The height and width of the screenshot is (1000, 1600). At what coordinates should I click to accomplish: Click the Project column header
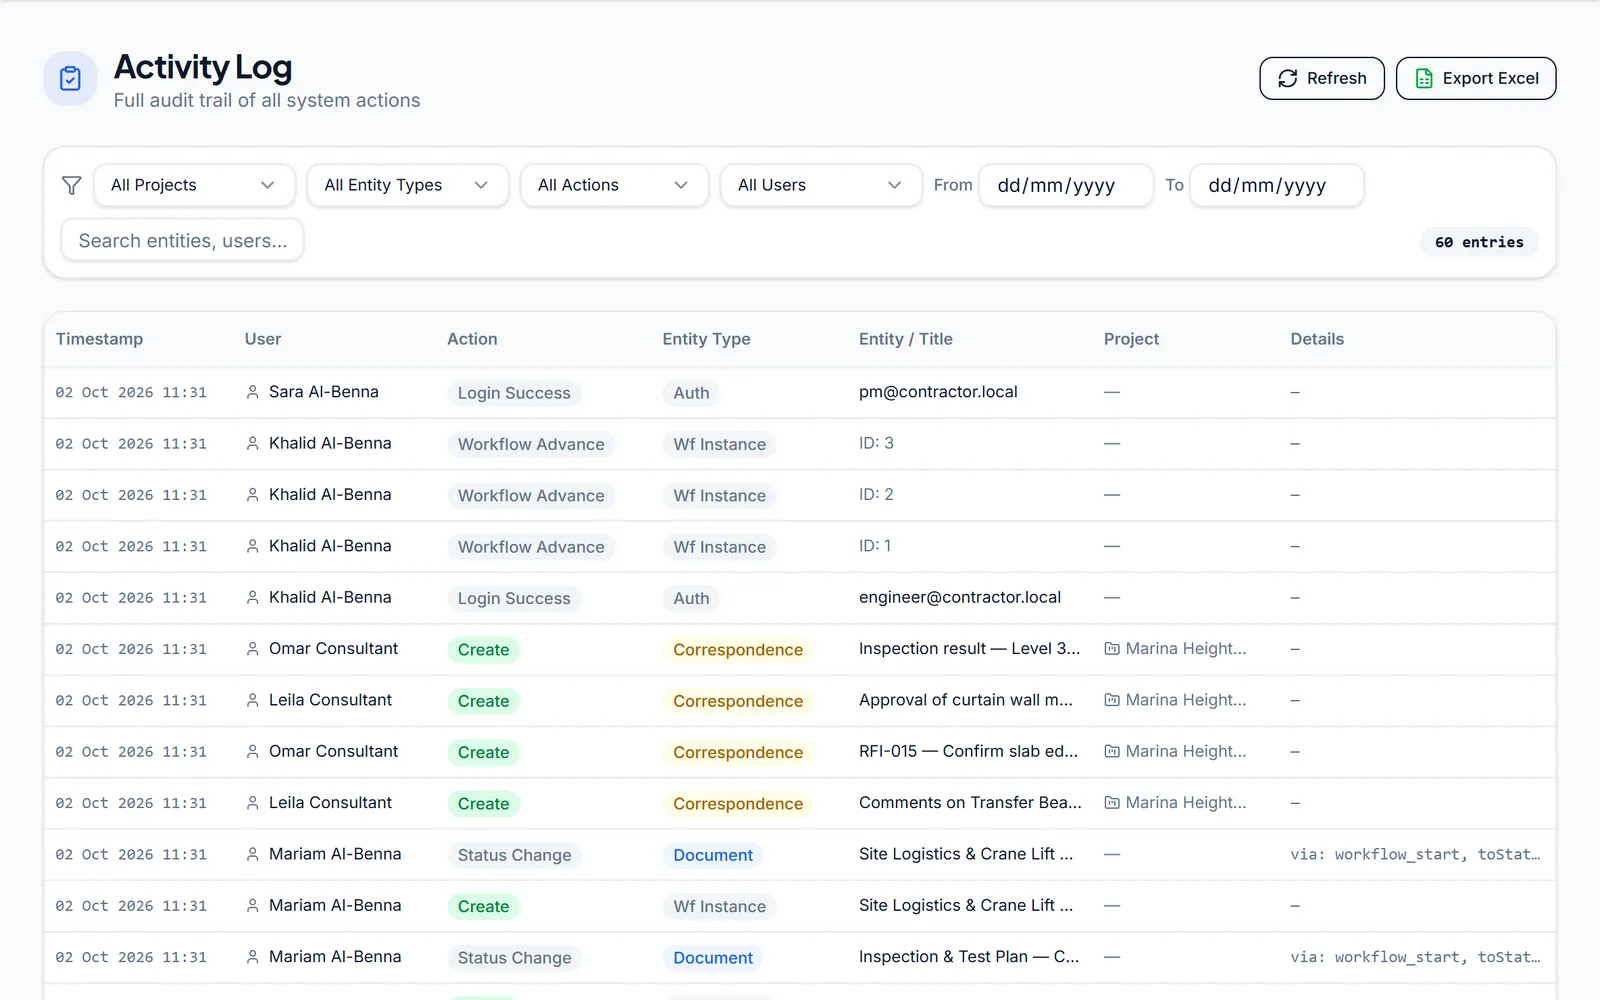(1131, 339)
